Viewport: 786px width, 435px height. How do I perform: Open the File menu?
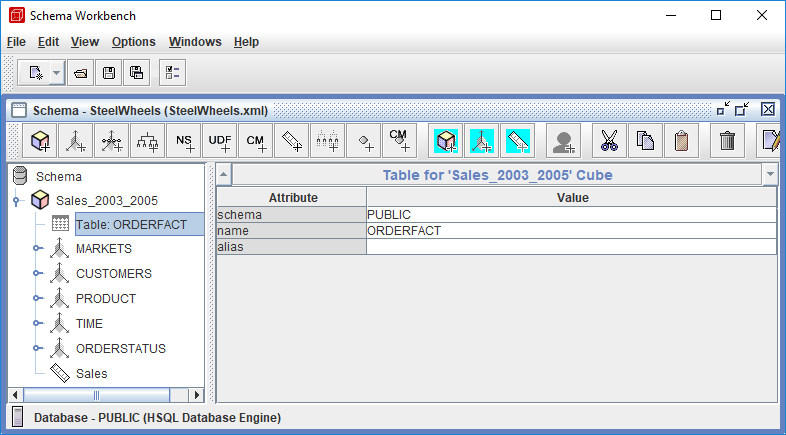[x=16, y=42]
